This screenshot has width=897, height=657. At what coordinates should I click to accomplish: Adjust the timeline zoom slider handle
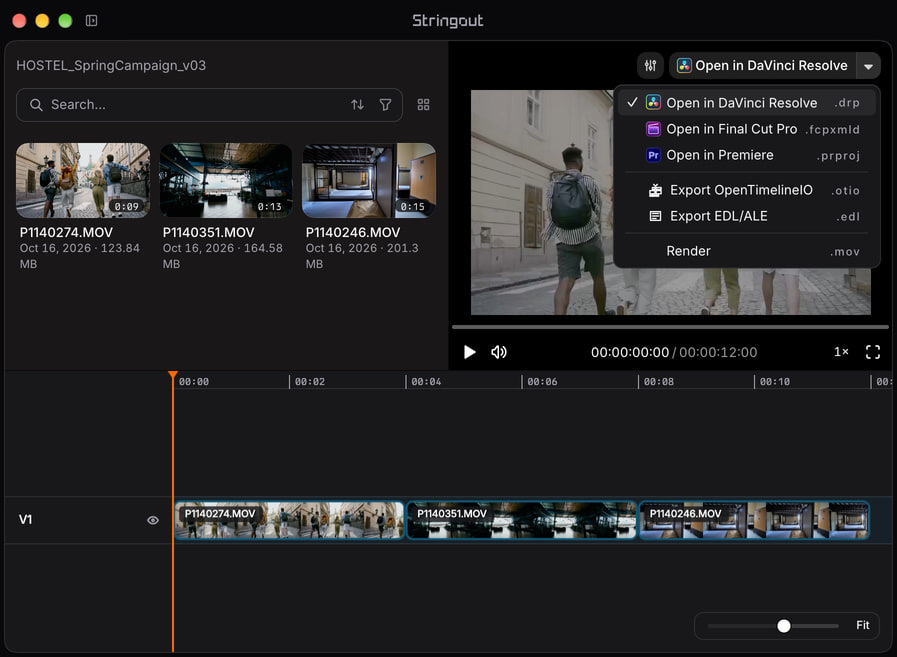[784, 626]
